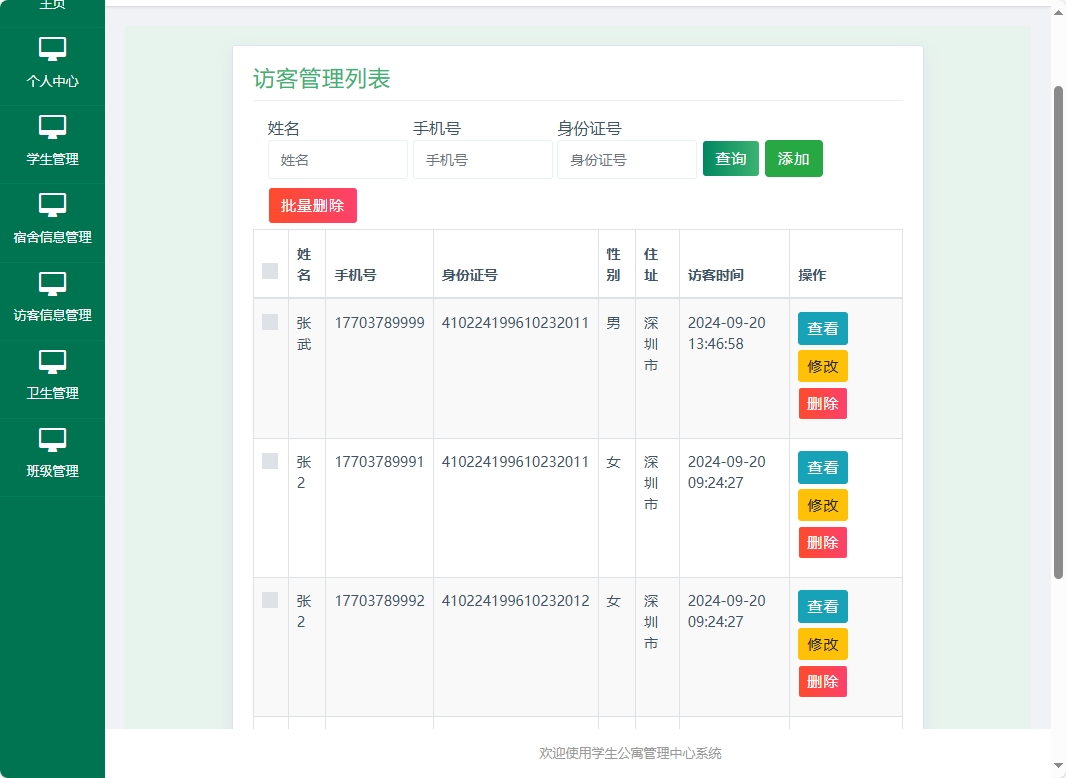Click the 主页 item at sidebar top
Image resolution: width=1066 pixels, height=778 pixels.
tap(52, 5)
